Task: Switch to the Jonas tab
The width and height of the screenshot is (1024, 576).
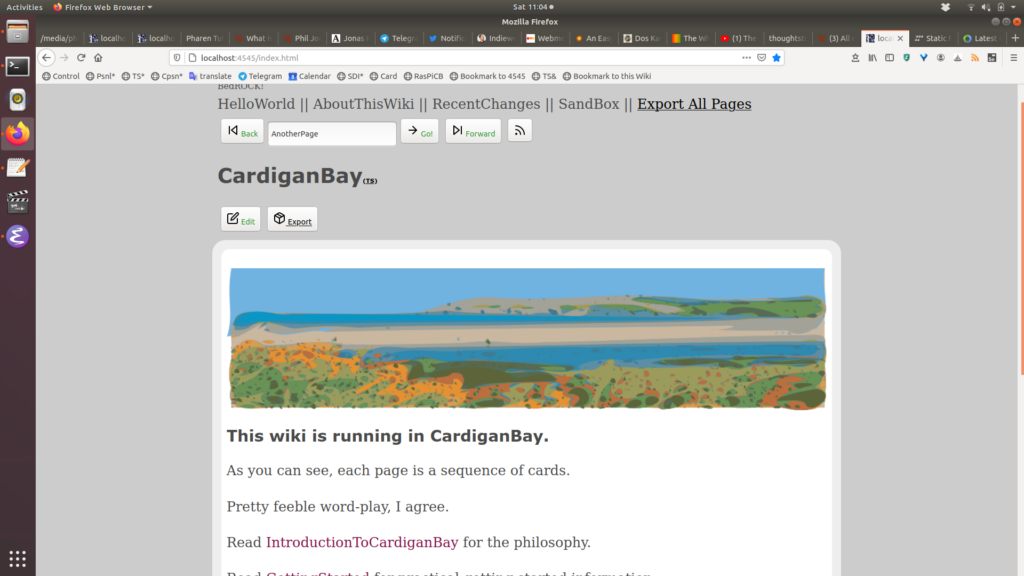Action: pos(350,38)
